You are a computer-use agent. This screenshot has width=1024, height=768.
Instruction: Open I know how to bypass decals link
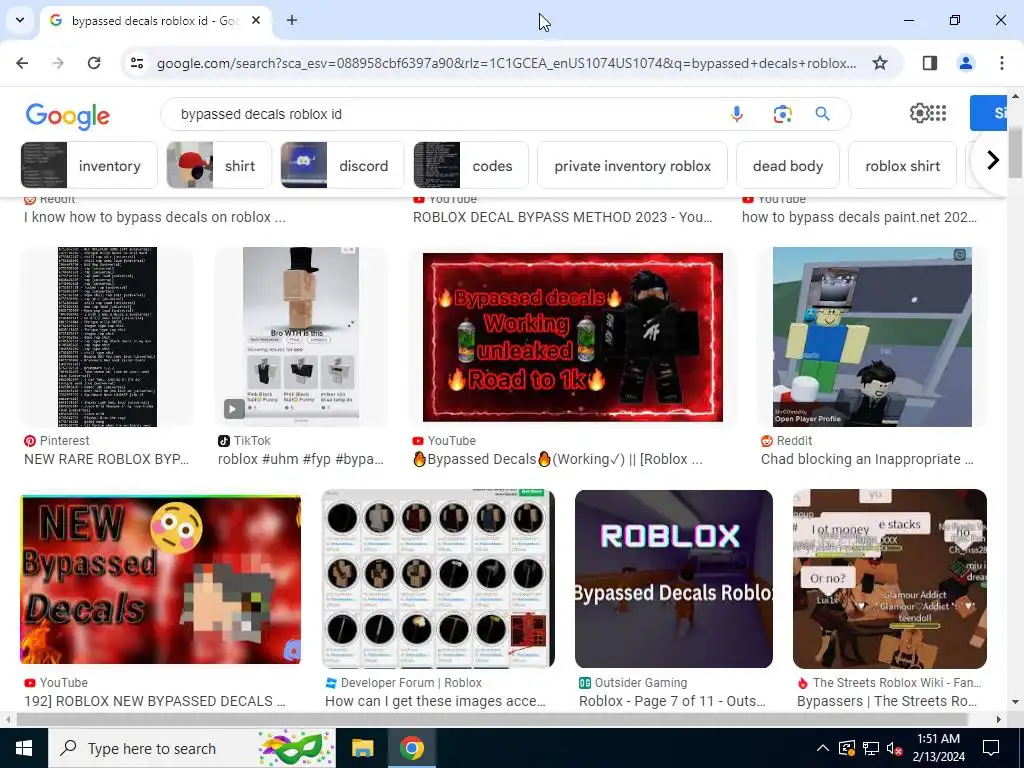click(155, 217)
